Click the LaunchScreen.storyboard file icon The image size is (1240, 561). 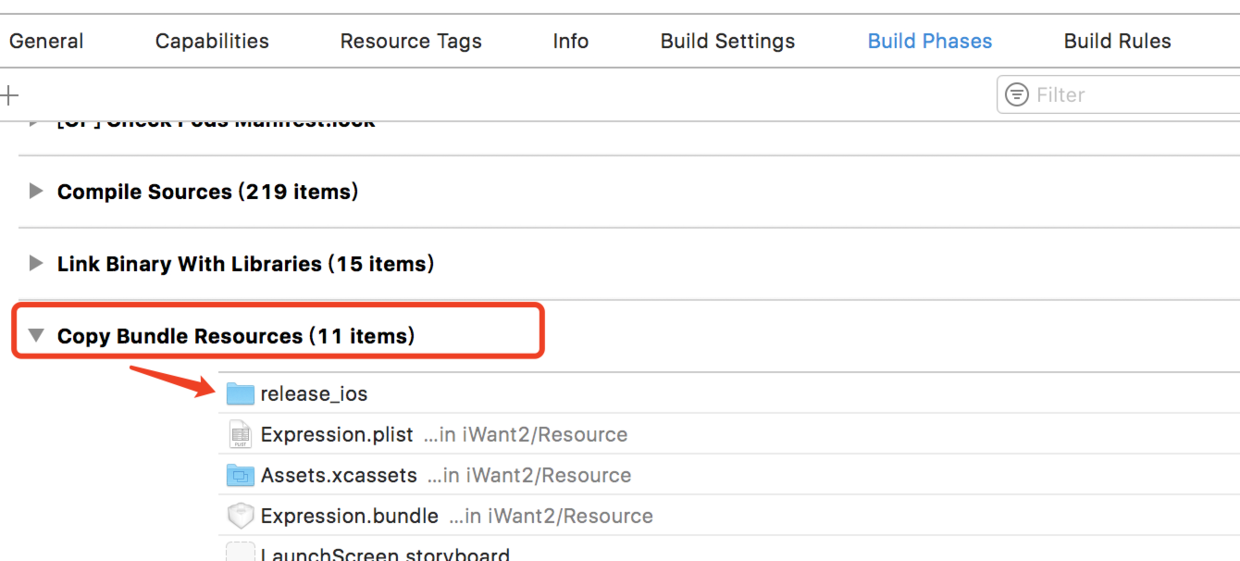pos(240,553)
